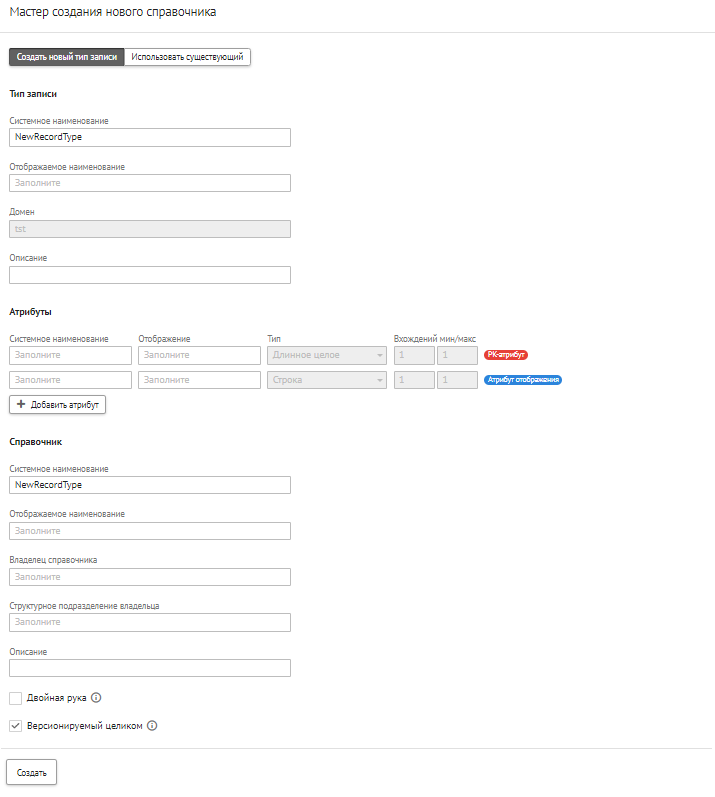This screenshot has width=715, height=797.
Task: Click info icon next to Двойная рука
Action: point(97,698)
